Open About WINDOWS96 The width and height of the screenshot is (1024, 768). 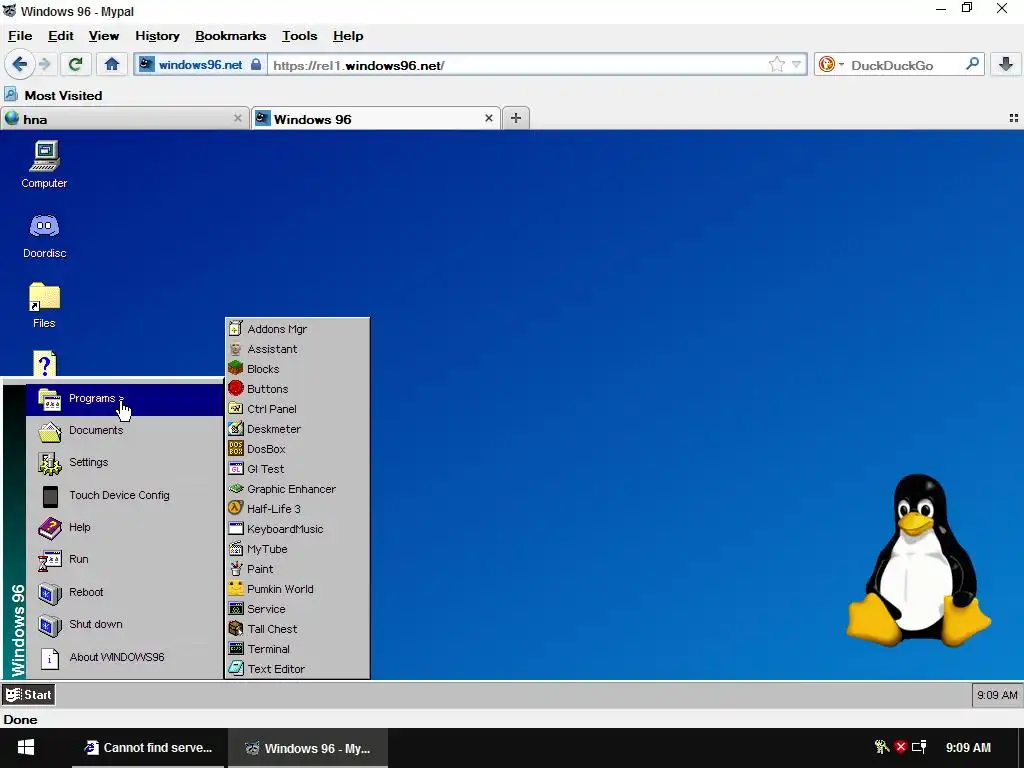pyautogui.click(x=125, y=658)
